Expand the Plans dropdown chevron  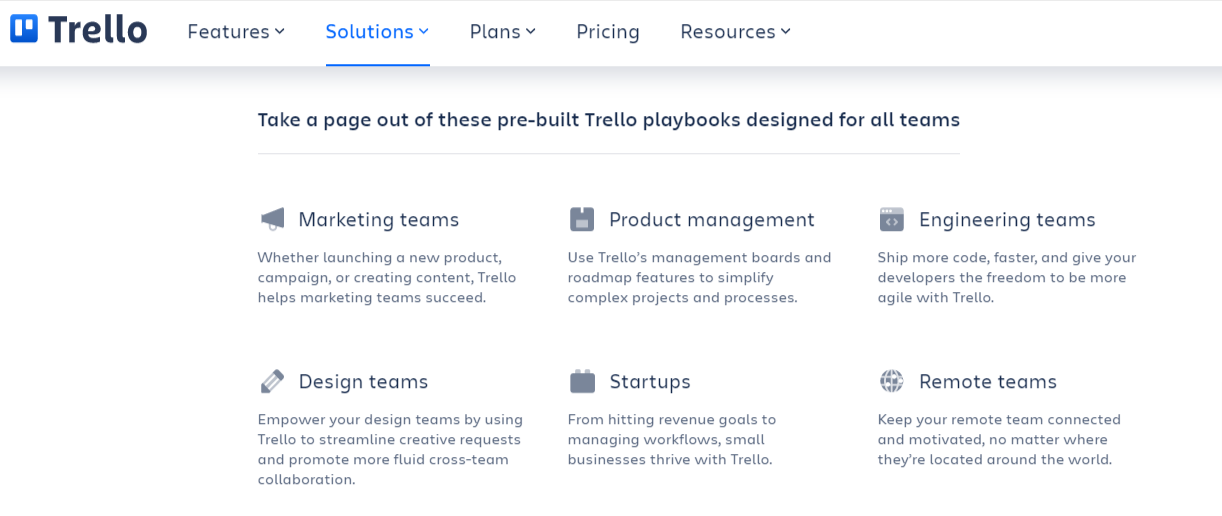click(531, 31)
